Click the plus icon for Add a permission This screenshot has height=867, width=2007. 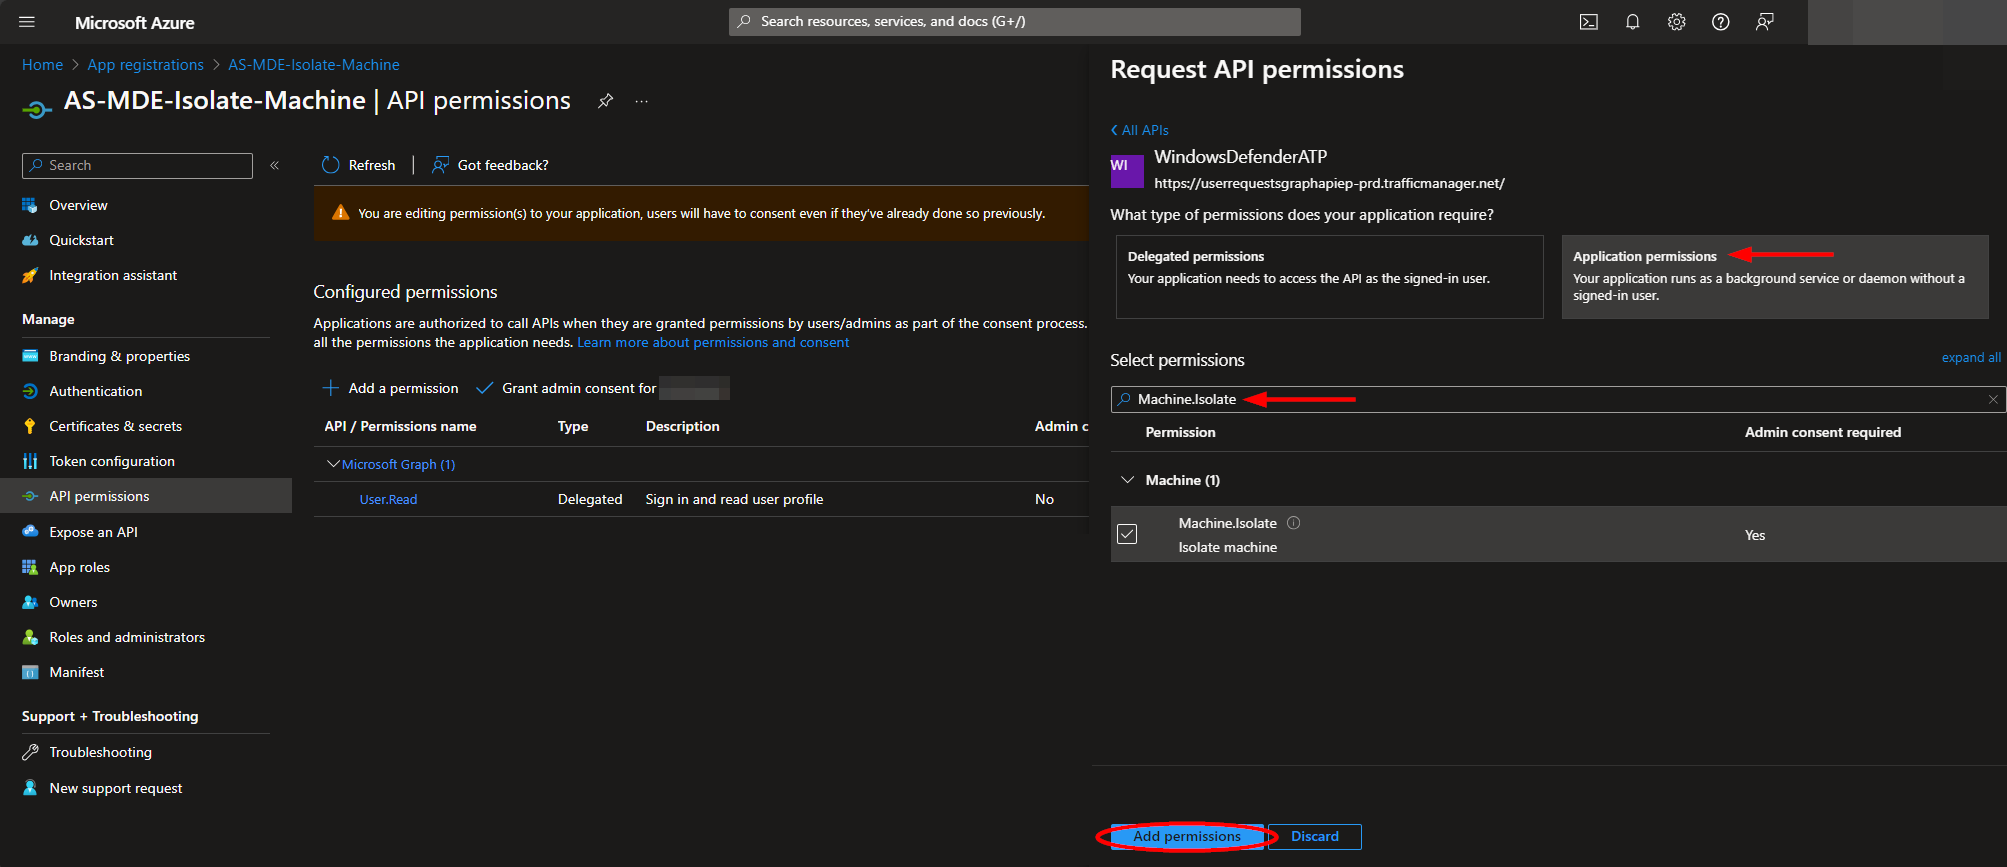(x=331, y=388)
